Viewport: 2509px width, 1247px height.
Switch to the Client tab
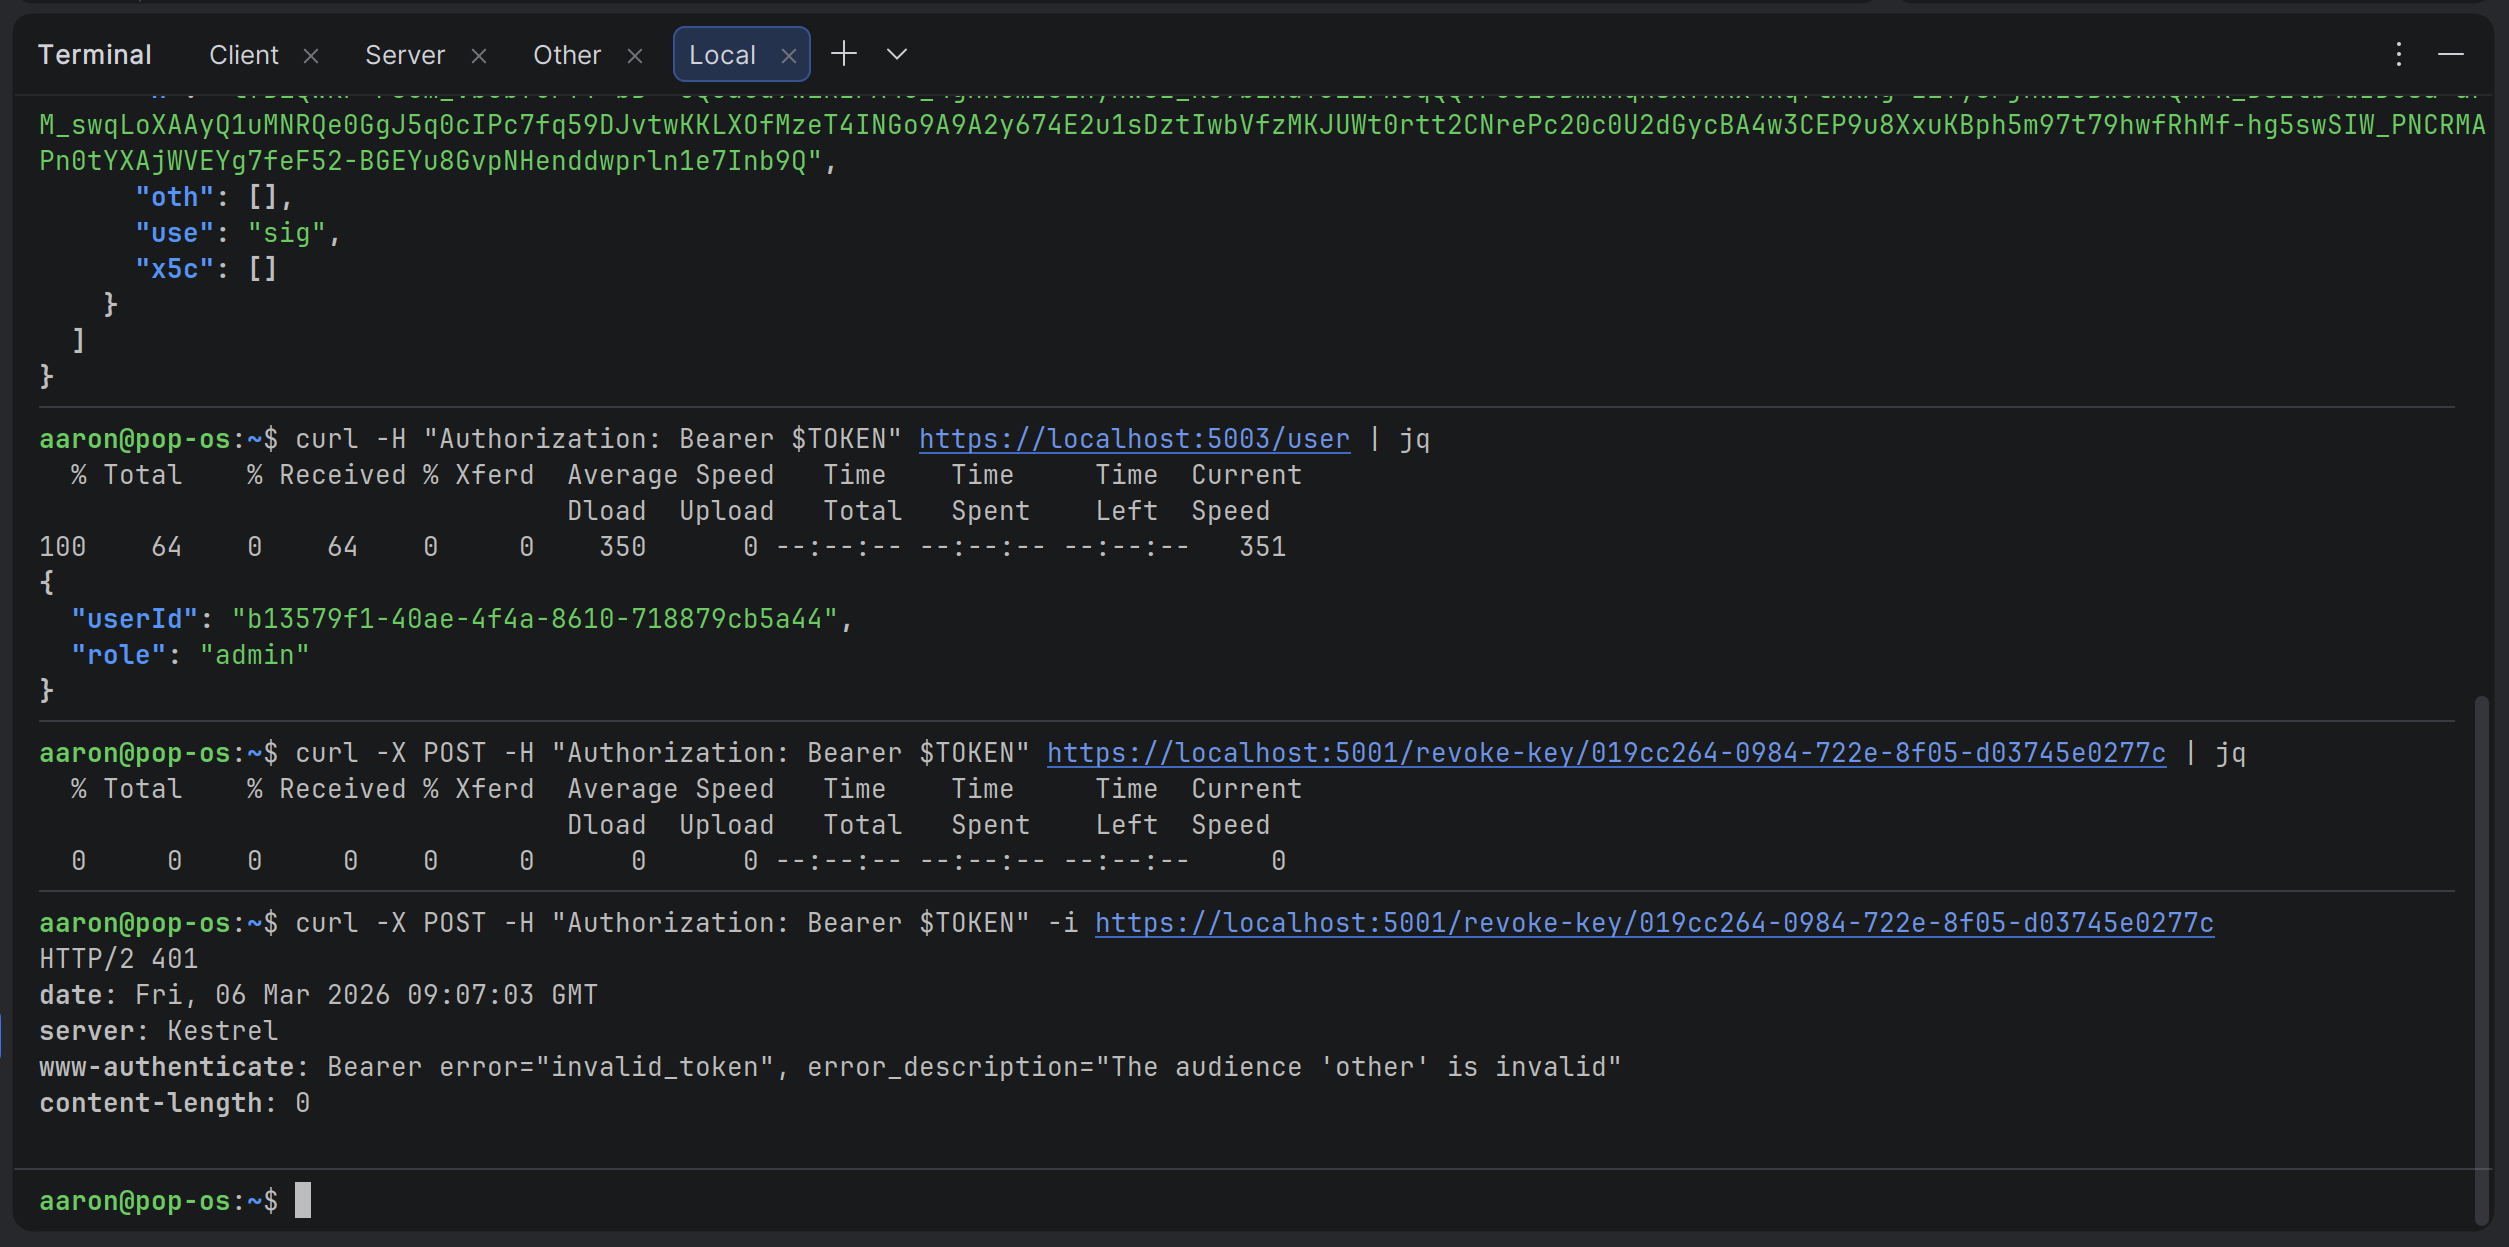point(243,55)
